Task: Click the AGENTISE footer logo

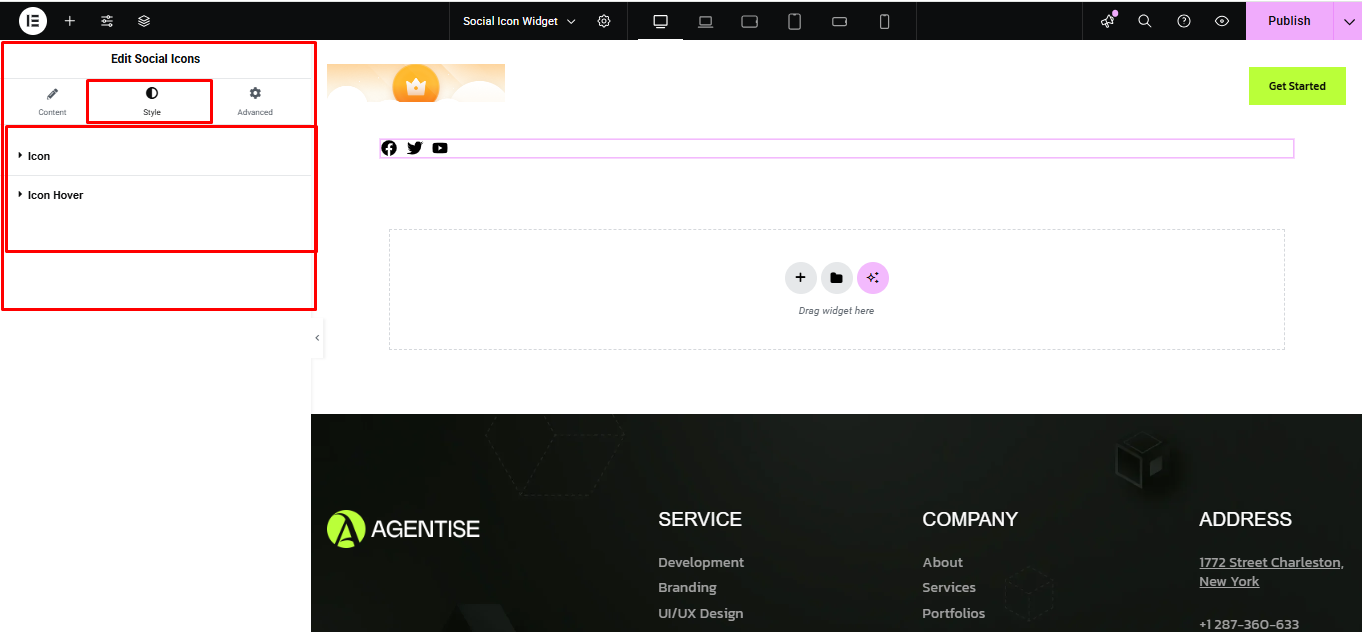Action: [x=403, y=529]
